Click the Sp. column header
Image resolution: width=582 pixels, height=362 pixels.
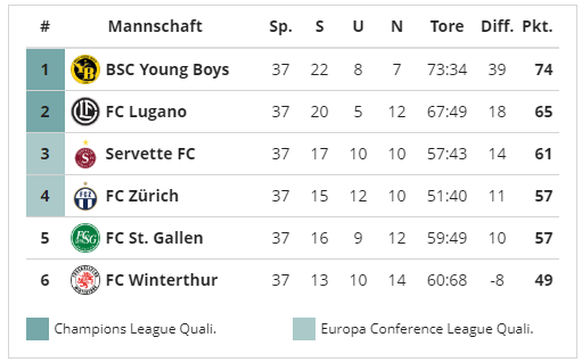(x=281, y=27)
